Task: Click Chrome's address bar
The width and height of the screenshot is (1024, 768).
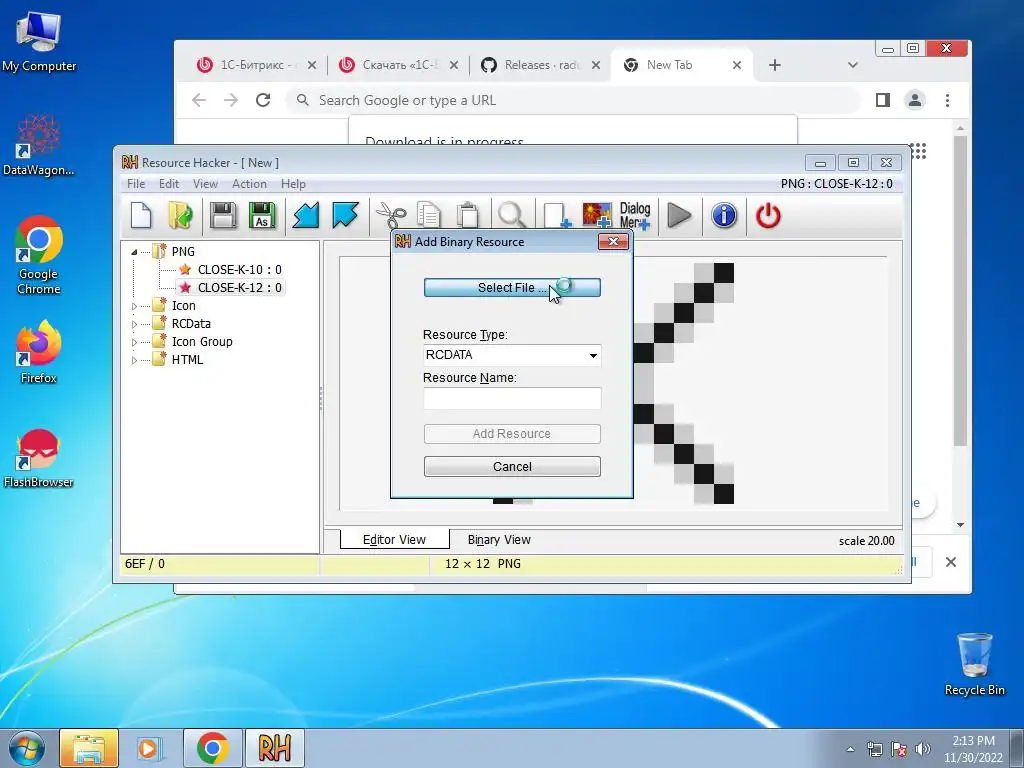Action: (575, 100)
